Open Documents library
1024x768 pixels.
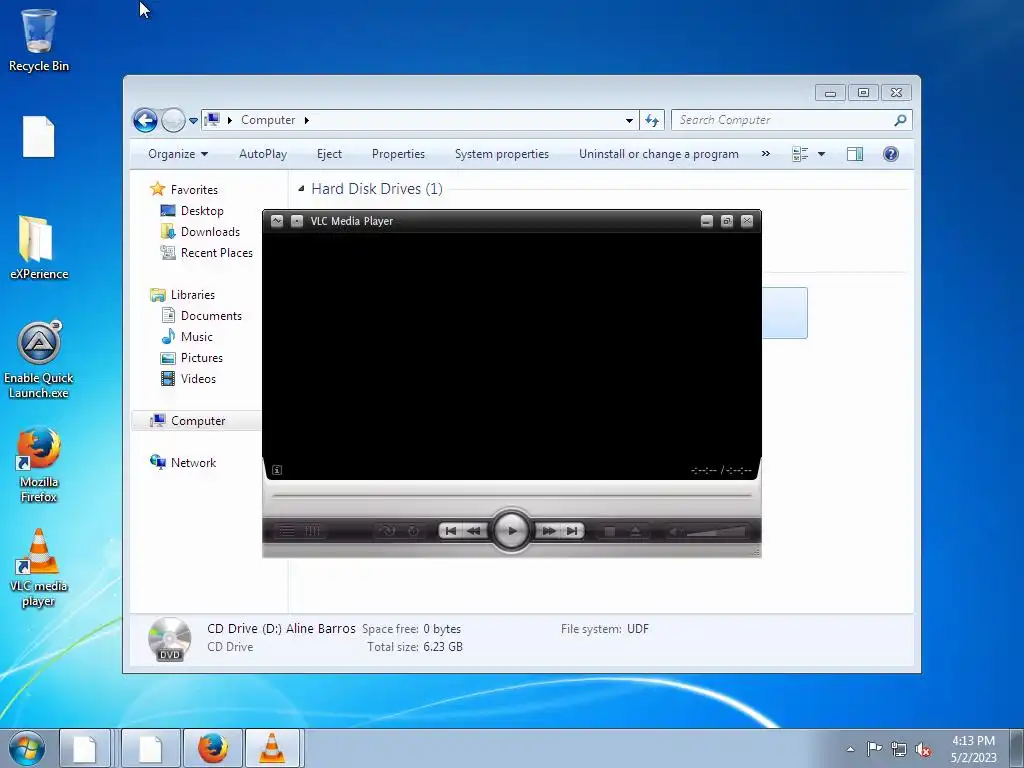[201, 315]
